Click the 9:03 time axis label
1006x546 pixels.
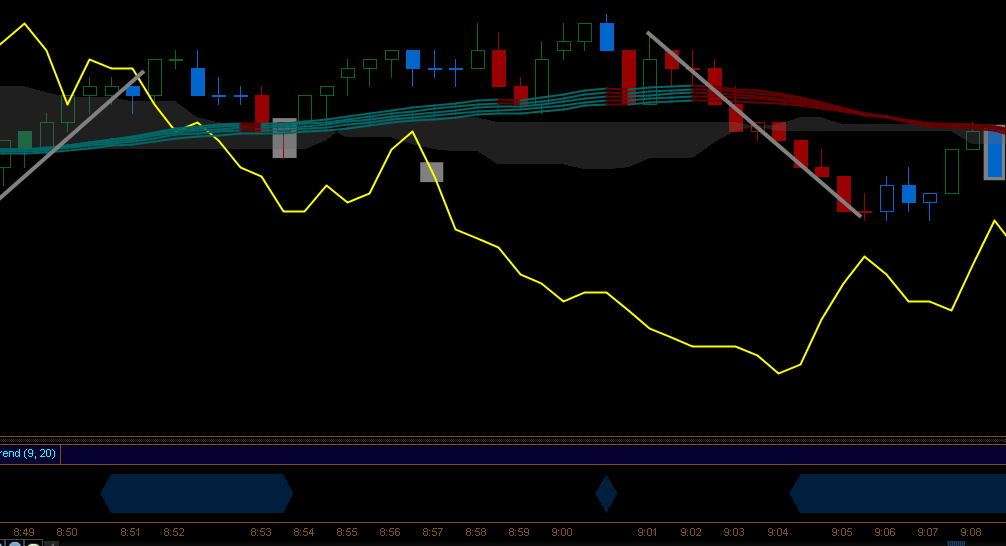[x=734, y=532]
